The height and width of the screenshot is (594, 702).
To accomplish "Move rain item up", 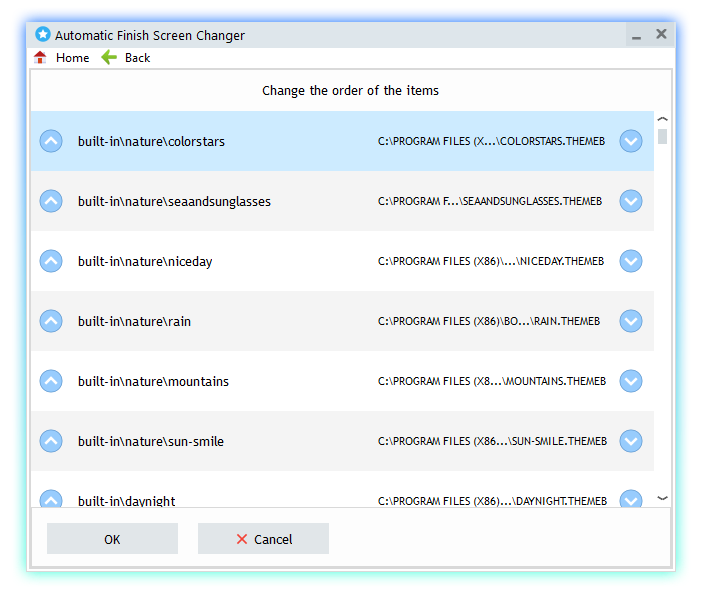I will click(x=51, y=321).
